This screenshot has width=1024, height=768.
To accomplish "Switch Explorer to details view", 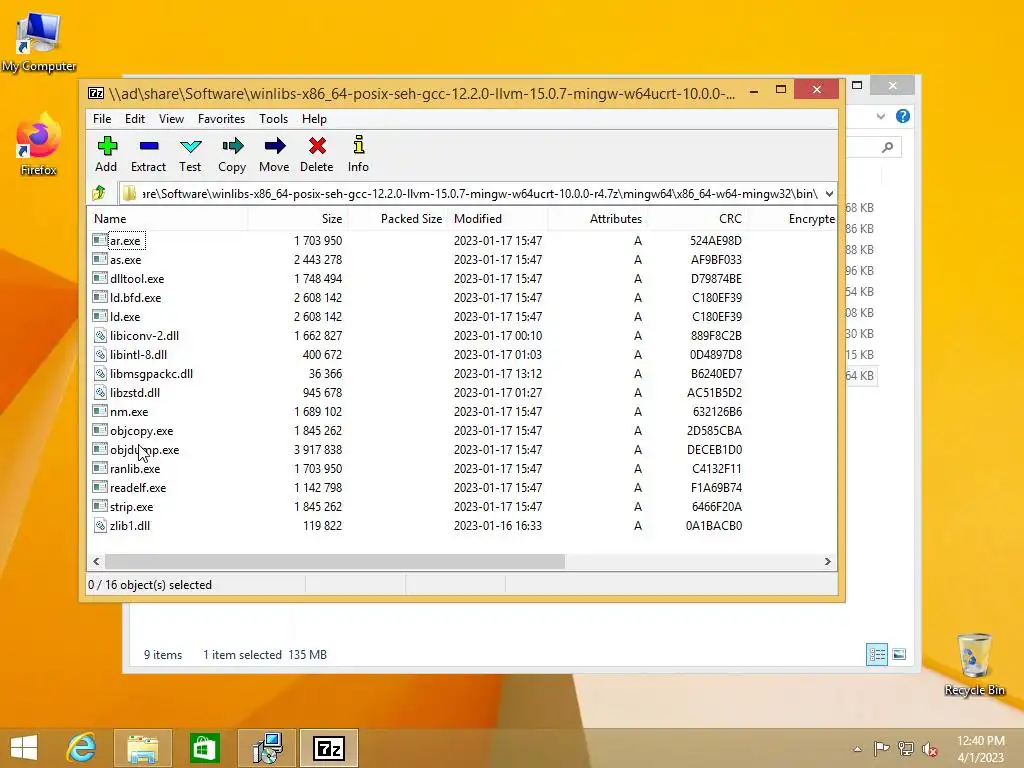I will (x=877, y=654).
